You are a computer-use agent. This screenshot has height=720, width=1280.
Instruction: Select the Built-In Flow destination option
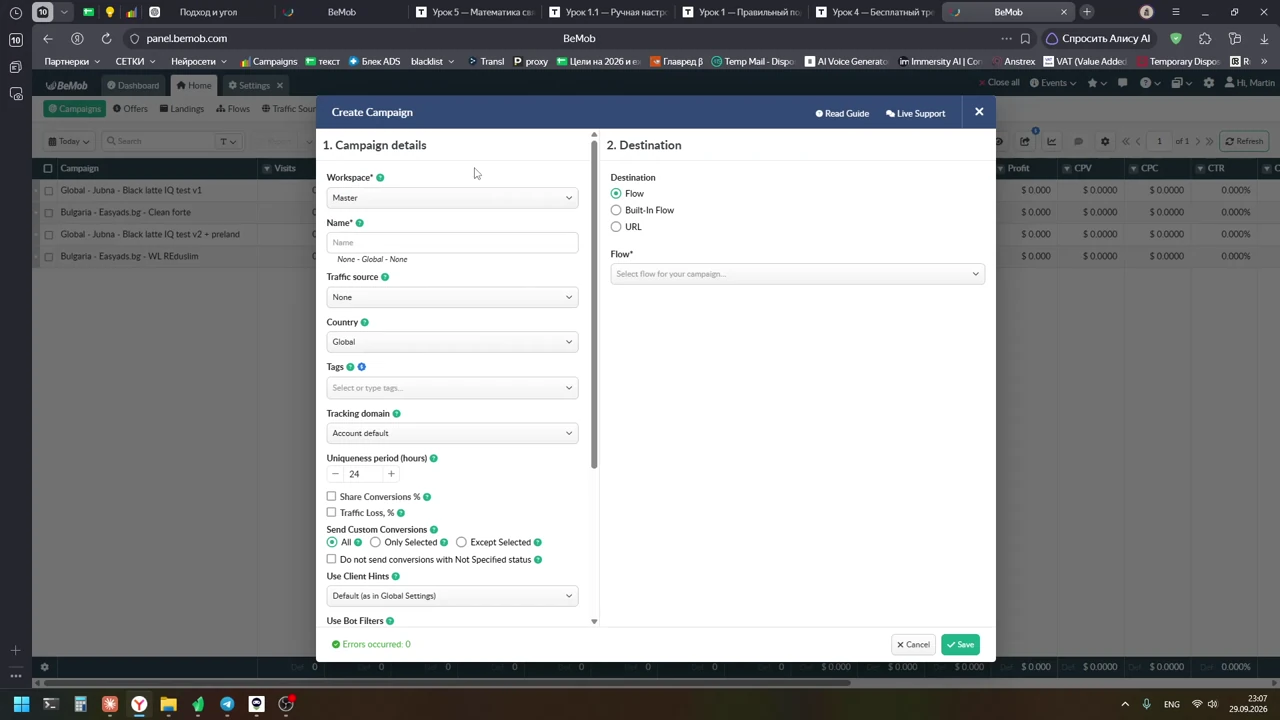pyautogui.click(x=616, y=210)
